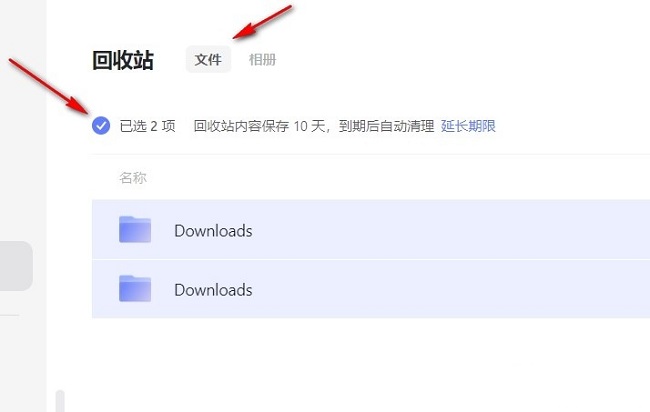This screenshot has height=412, width=650.
Task: Click the 回收站 page heading
Action: (123, 61)
